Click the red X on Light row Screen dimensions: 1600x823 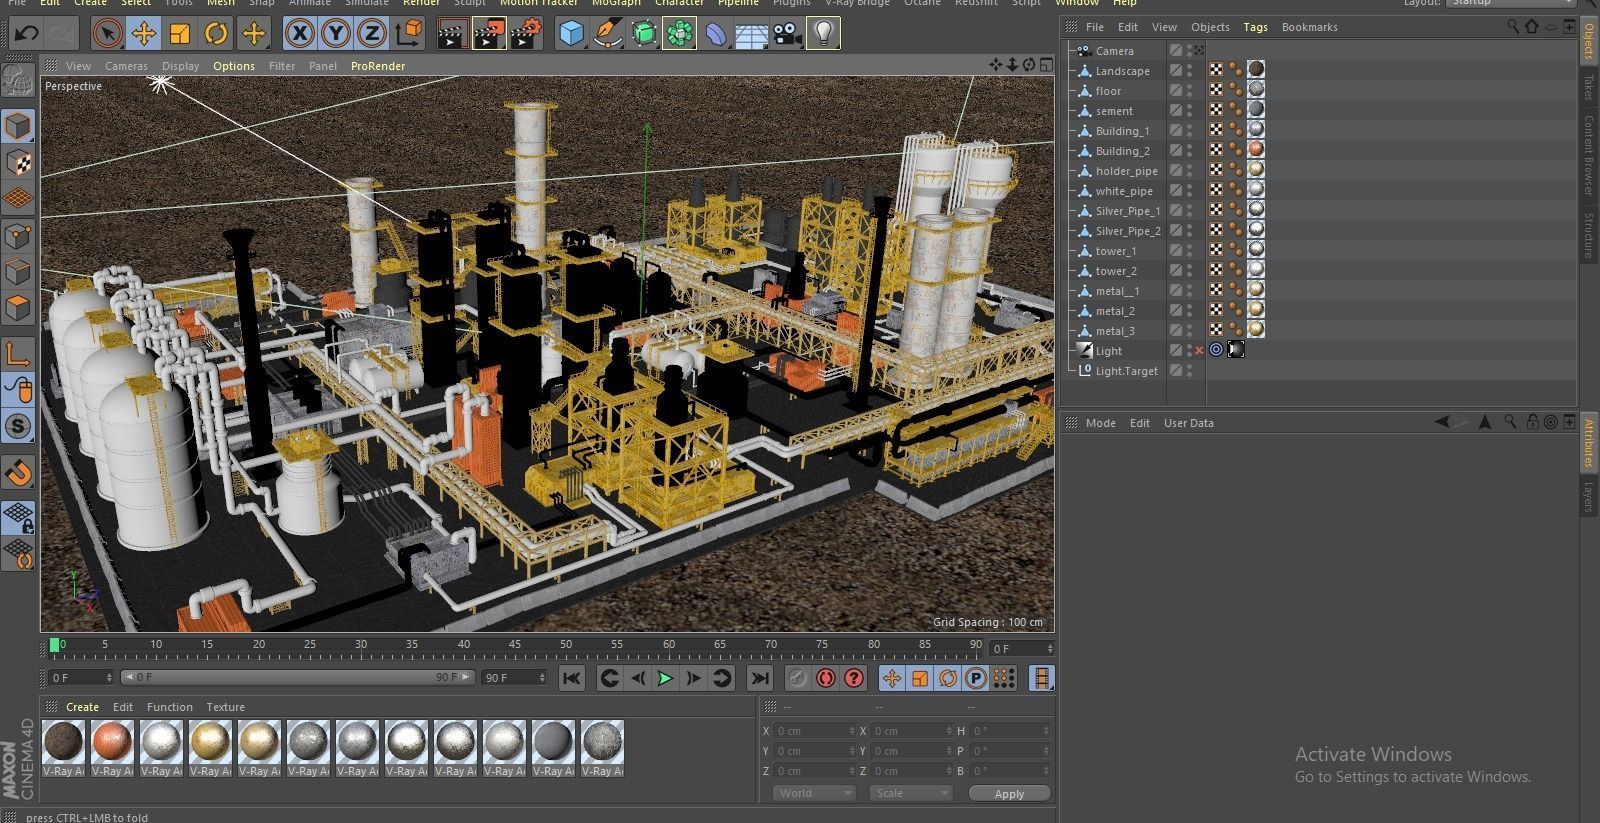click(x=1199, y=350)
